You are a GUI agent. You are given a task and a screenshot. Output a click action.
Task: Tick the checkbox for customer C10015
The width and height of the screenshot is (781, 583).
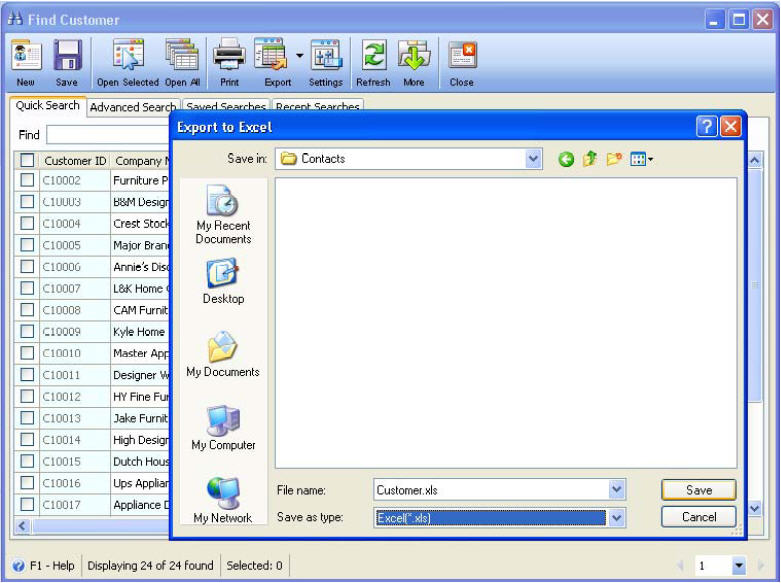(x=27, y=461)
